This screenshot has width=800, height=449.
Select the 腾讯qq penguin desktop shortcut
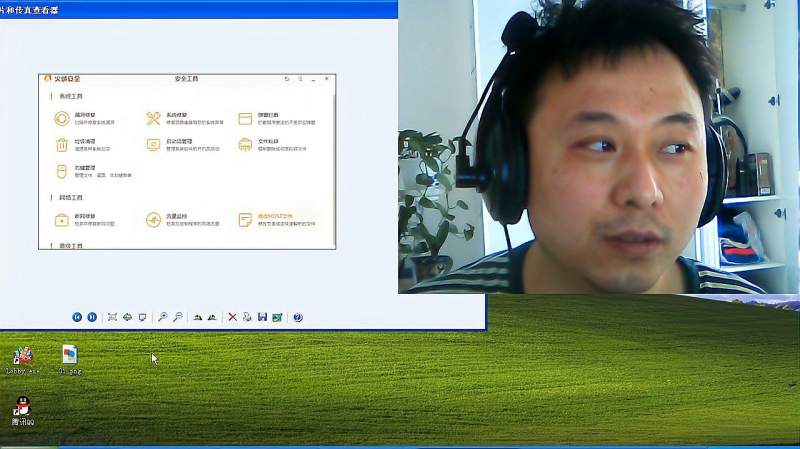tap(22, 411)
